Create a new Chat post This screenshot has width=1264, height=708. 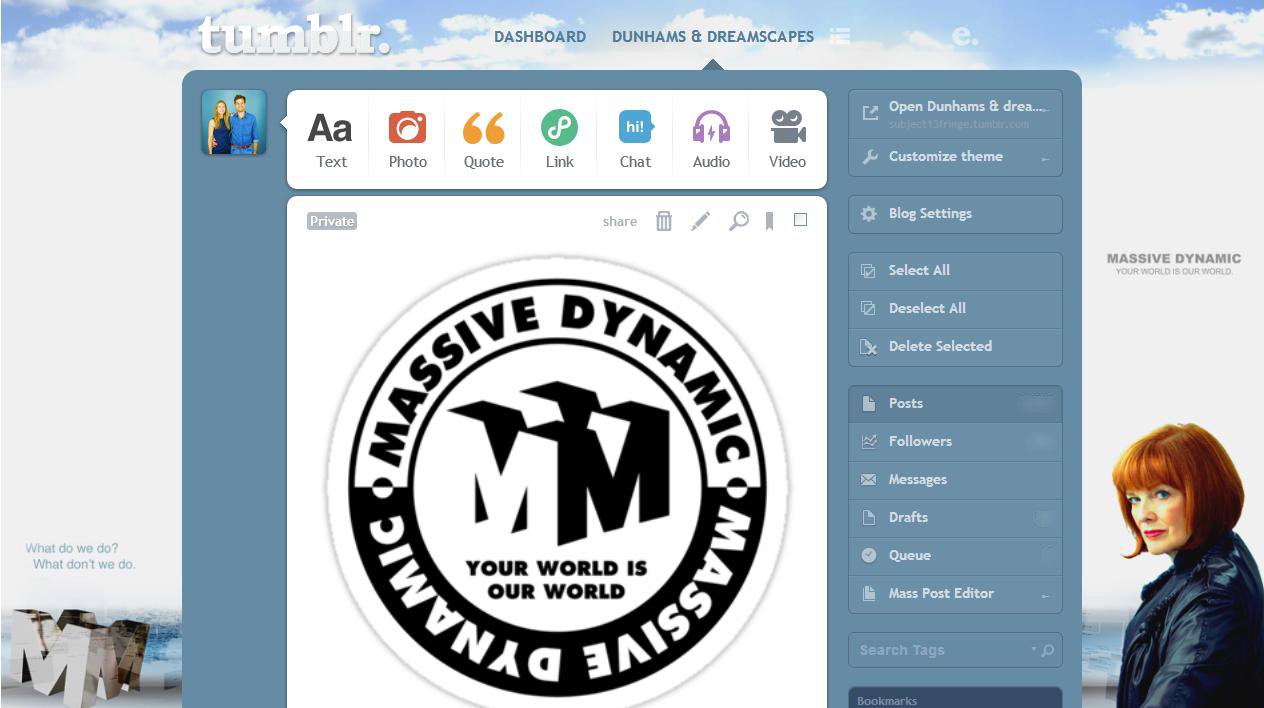(x=635, y=140)
